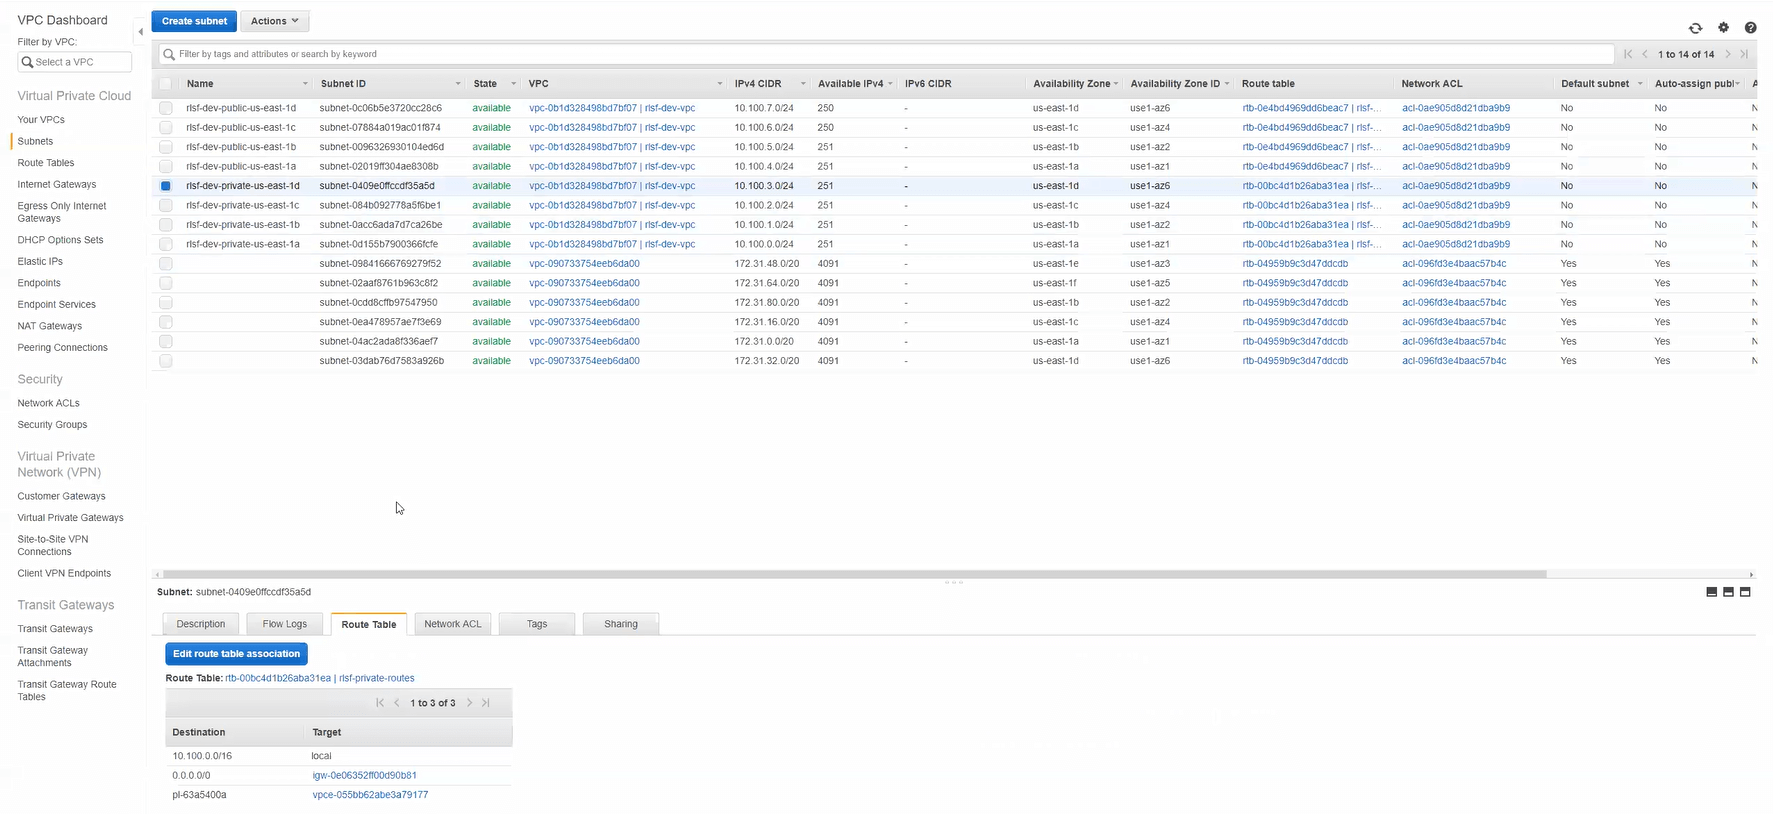
Task: Open the State column dropdown arrow
Action: pyautogui.click(x=513, y=84)
